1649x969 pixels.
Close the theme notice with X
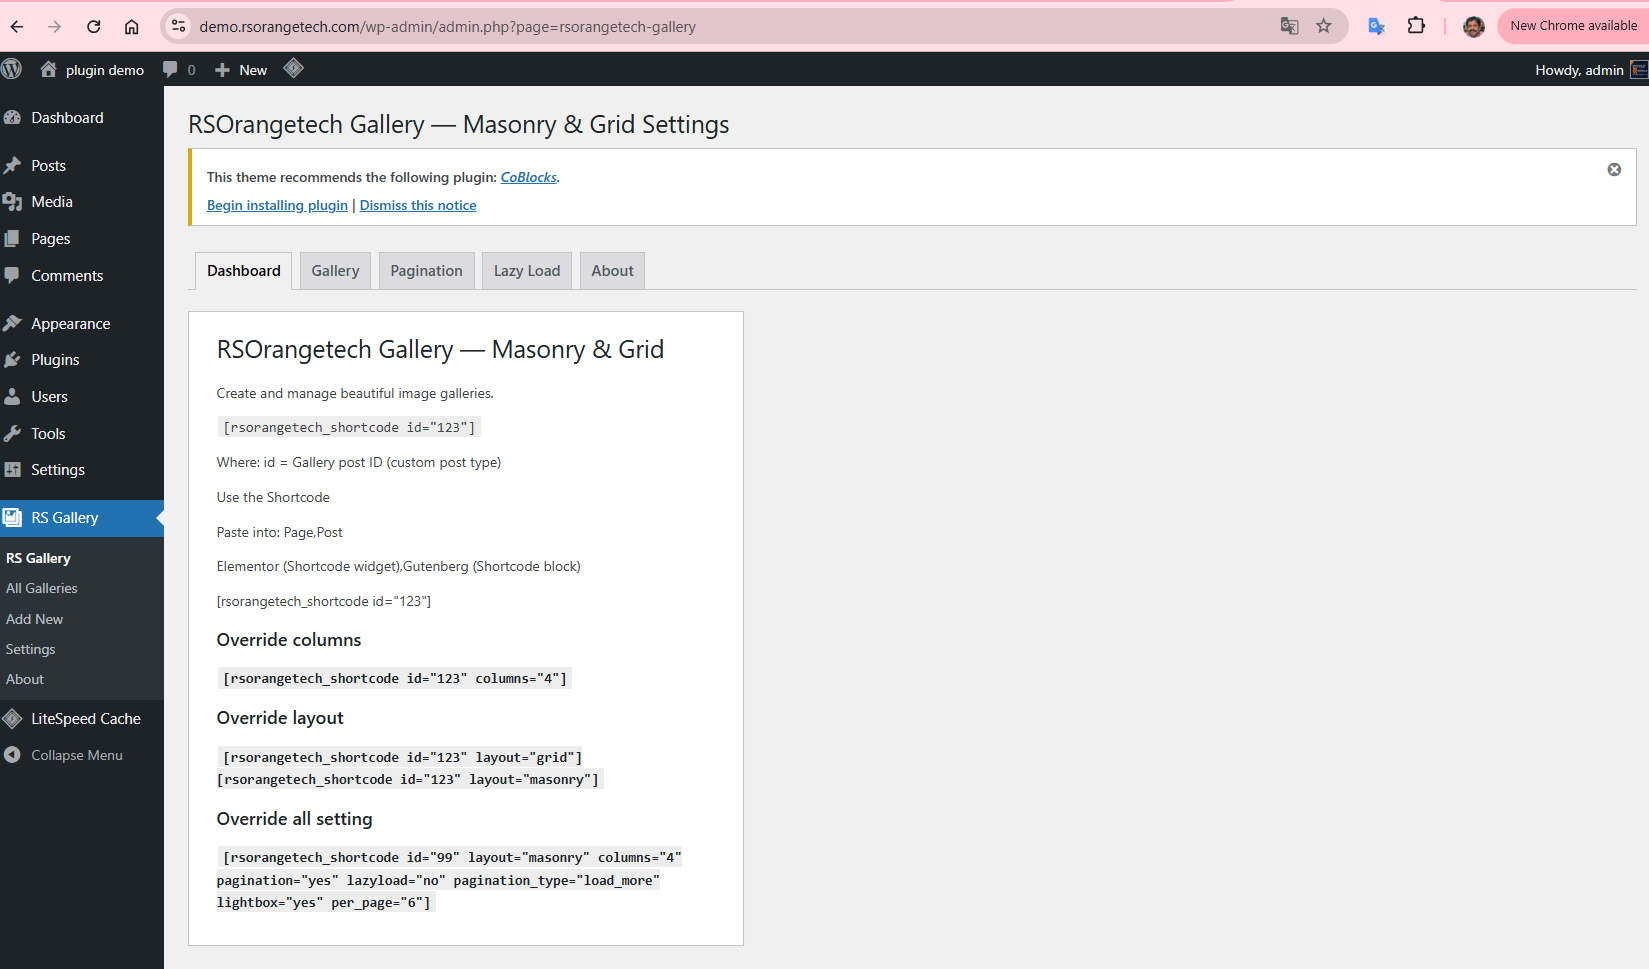[x=1614, y=170]
